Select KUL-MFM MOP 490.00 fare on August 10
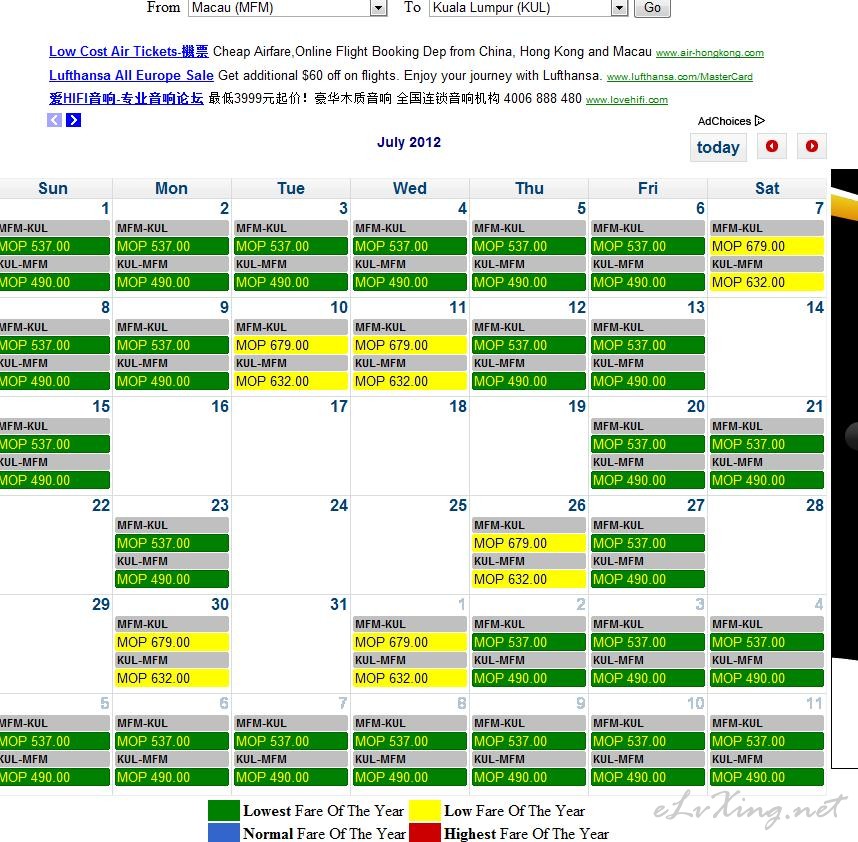This screenshot has width=858, height=842. coord(648,777)
